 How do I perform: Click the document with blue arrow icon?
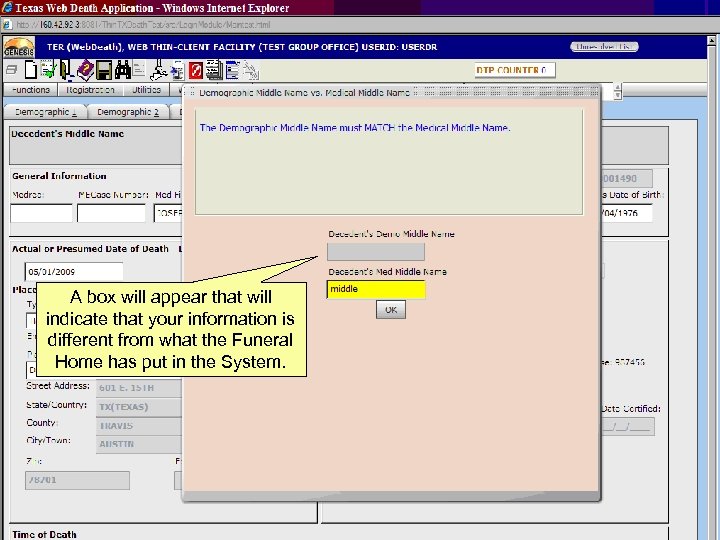point(178,71)
